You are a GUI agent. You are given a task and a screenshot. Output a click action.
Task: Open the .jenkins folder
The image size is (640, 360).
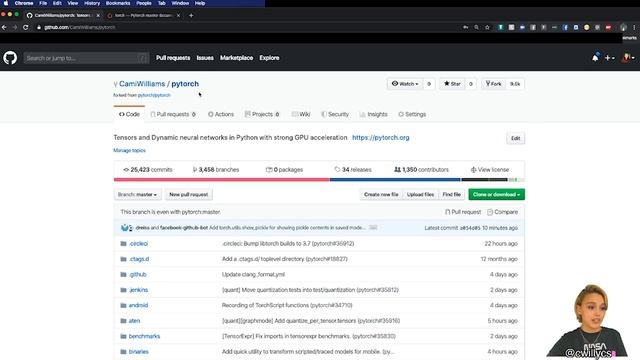tap(138, 290)
